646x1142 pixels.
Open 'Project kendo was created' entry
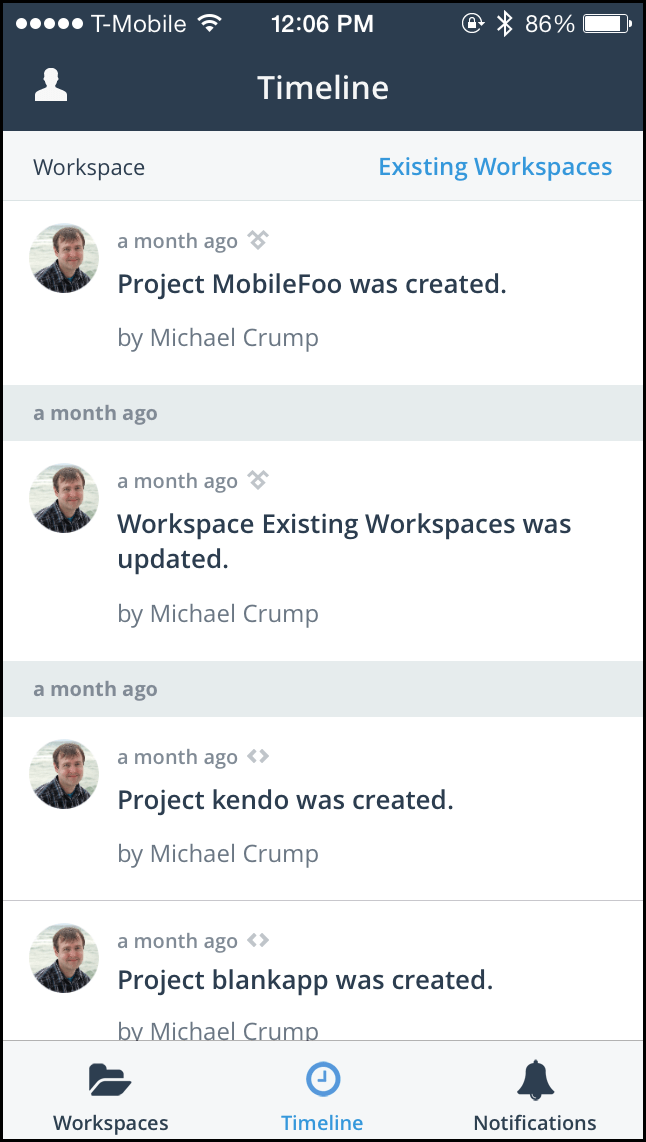pos(286,800)
